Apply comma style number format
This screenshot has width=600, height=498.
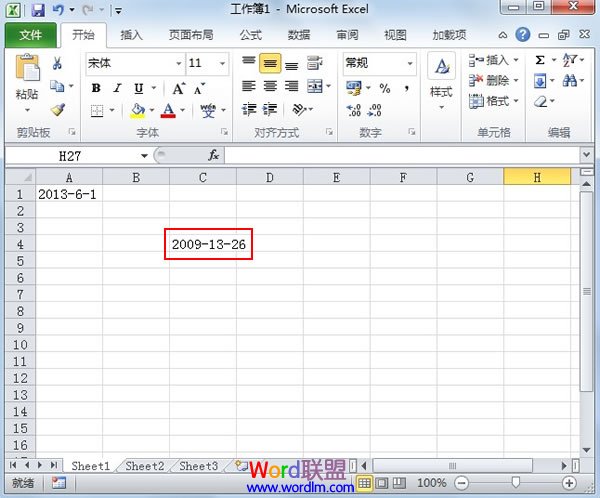tap(406, 88)
